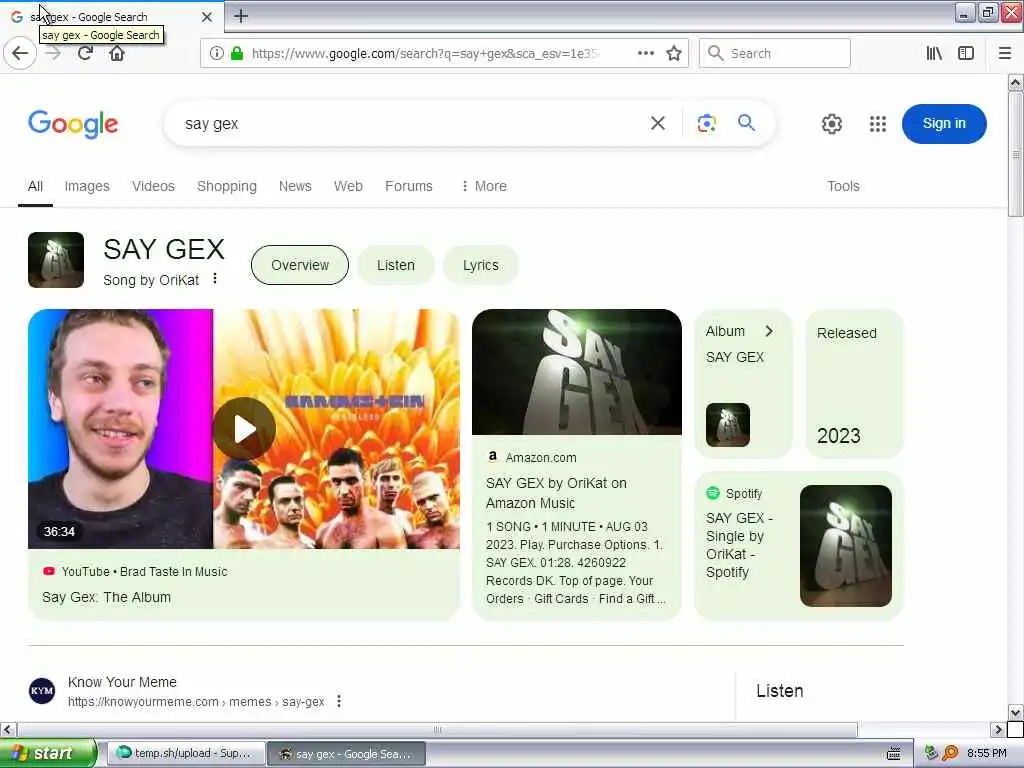Screen dimensions: 1024x768
Task: Switch to the Videos results tab
Action: (x=153, y=186)
